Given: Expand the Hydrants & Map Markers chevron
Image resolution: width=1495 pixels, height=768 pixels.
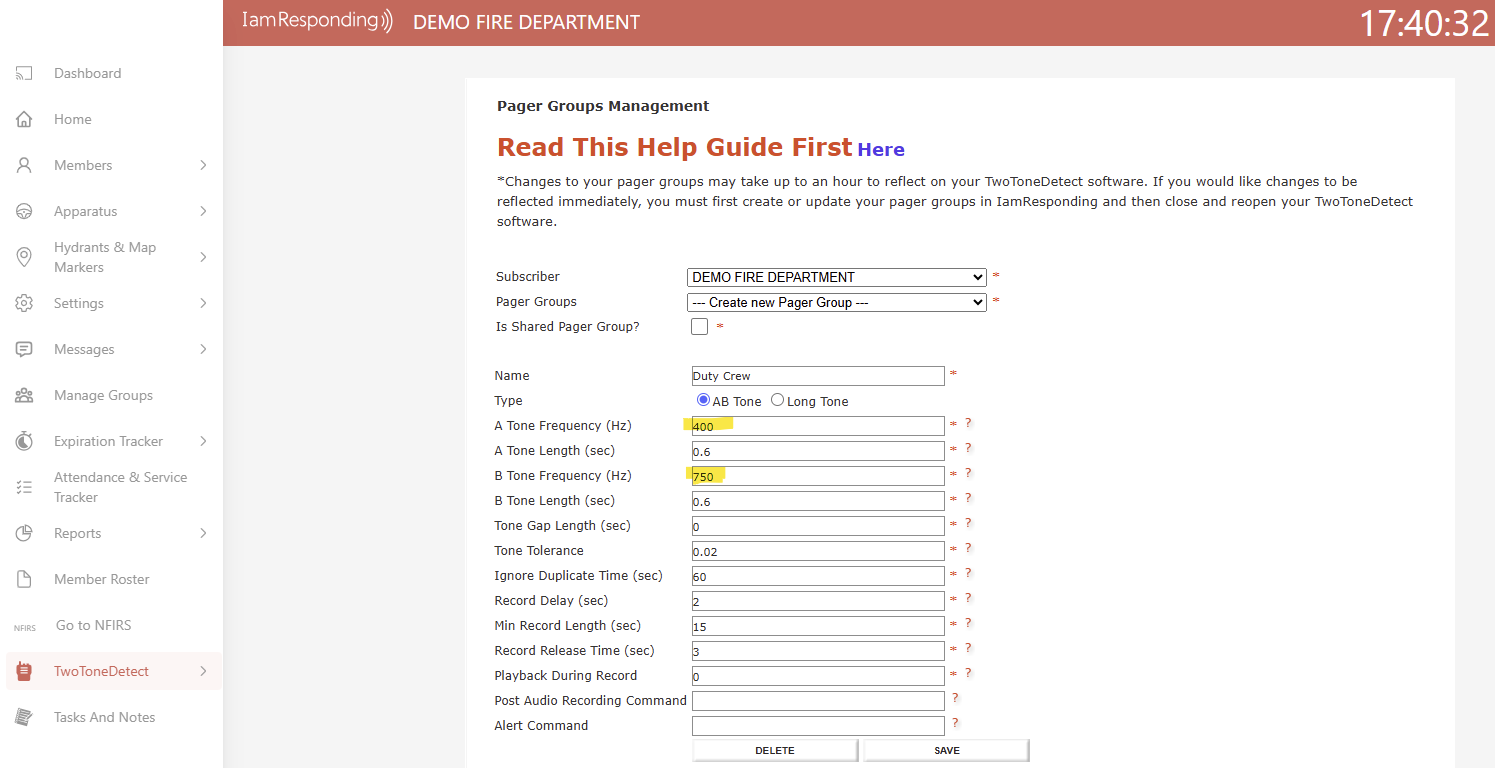Looking at the screenshot, I should click(203, 257).
